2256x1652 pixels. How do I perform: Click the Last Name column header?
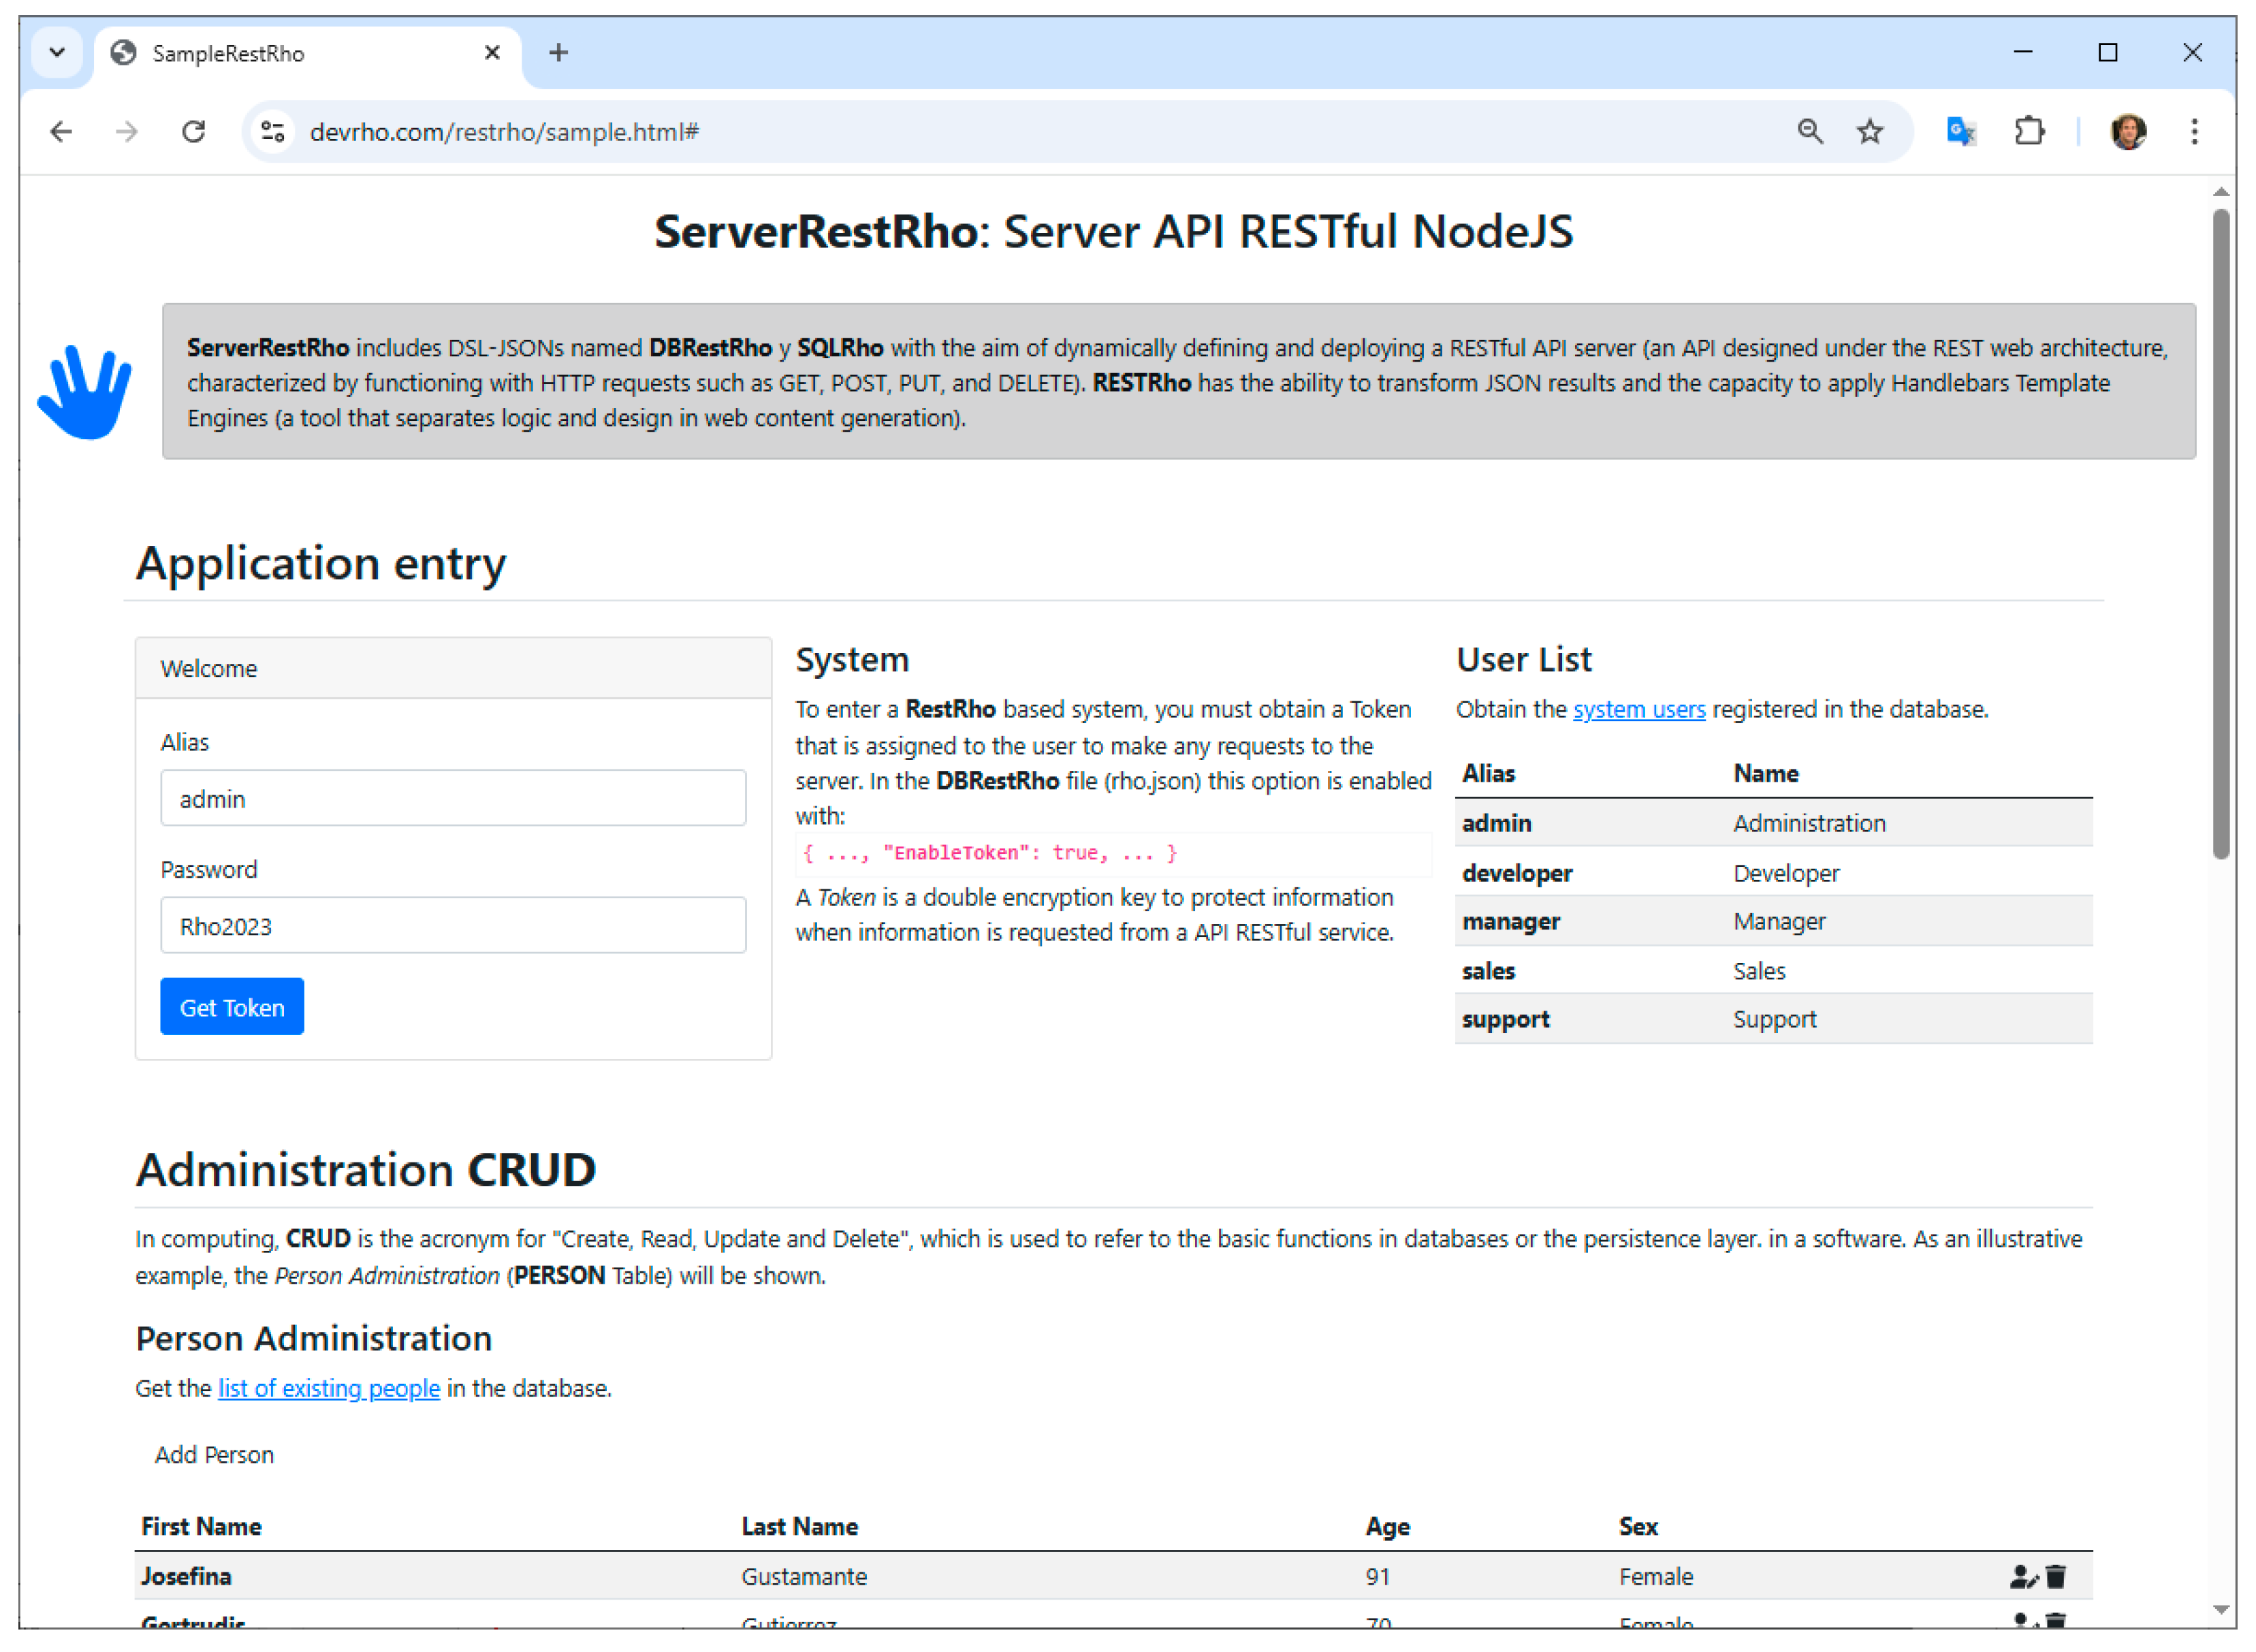[x=799, y=1526]
